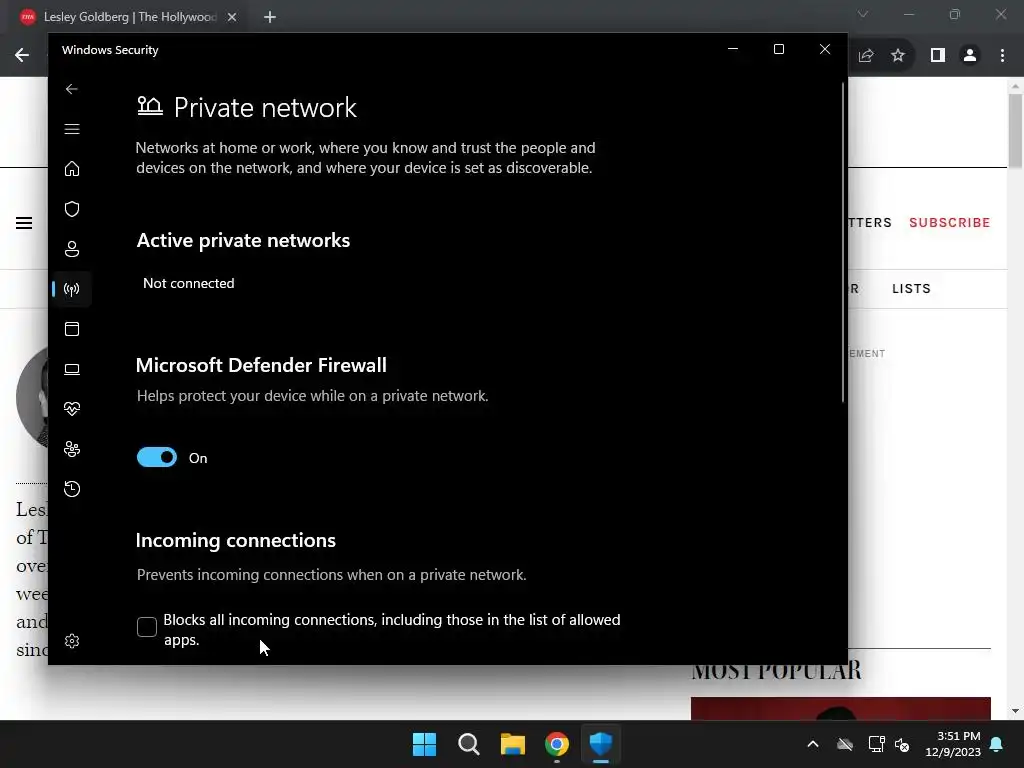
Task: Open Protection history clock icon
Action: 72,489
